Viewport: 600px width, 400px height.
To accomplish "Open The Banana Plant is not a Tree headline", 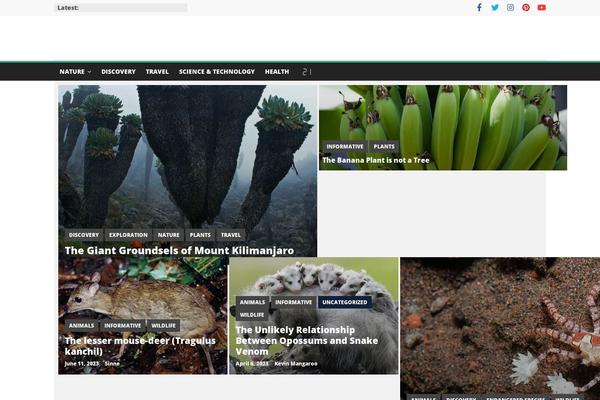I will 376,160.
